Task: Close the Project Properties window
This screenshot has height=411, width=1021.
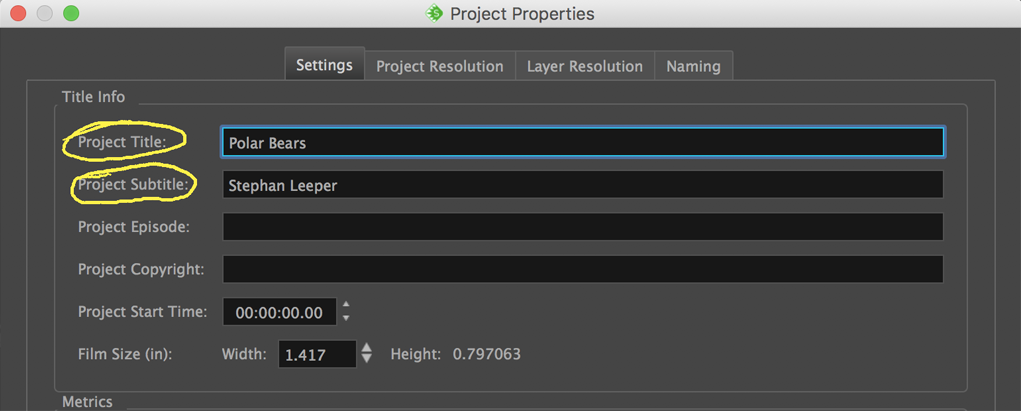Action: click(18, 13)
